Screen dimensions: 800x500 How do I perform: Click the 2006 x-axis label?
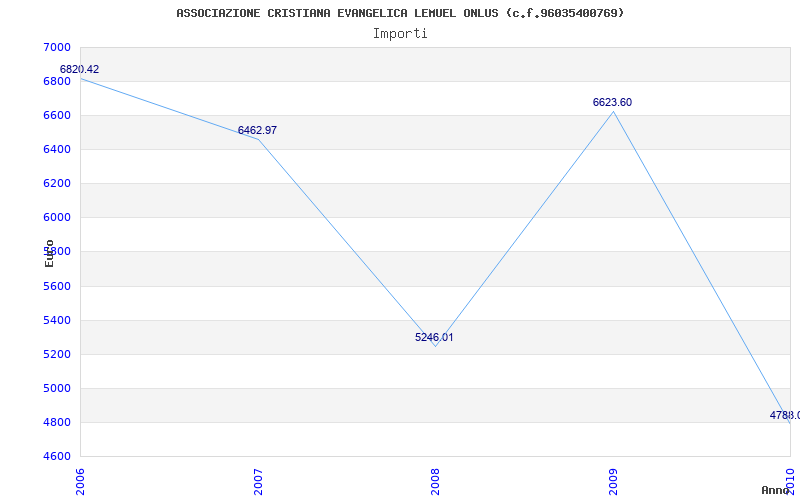click(81, 482)
